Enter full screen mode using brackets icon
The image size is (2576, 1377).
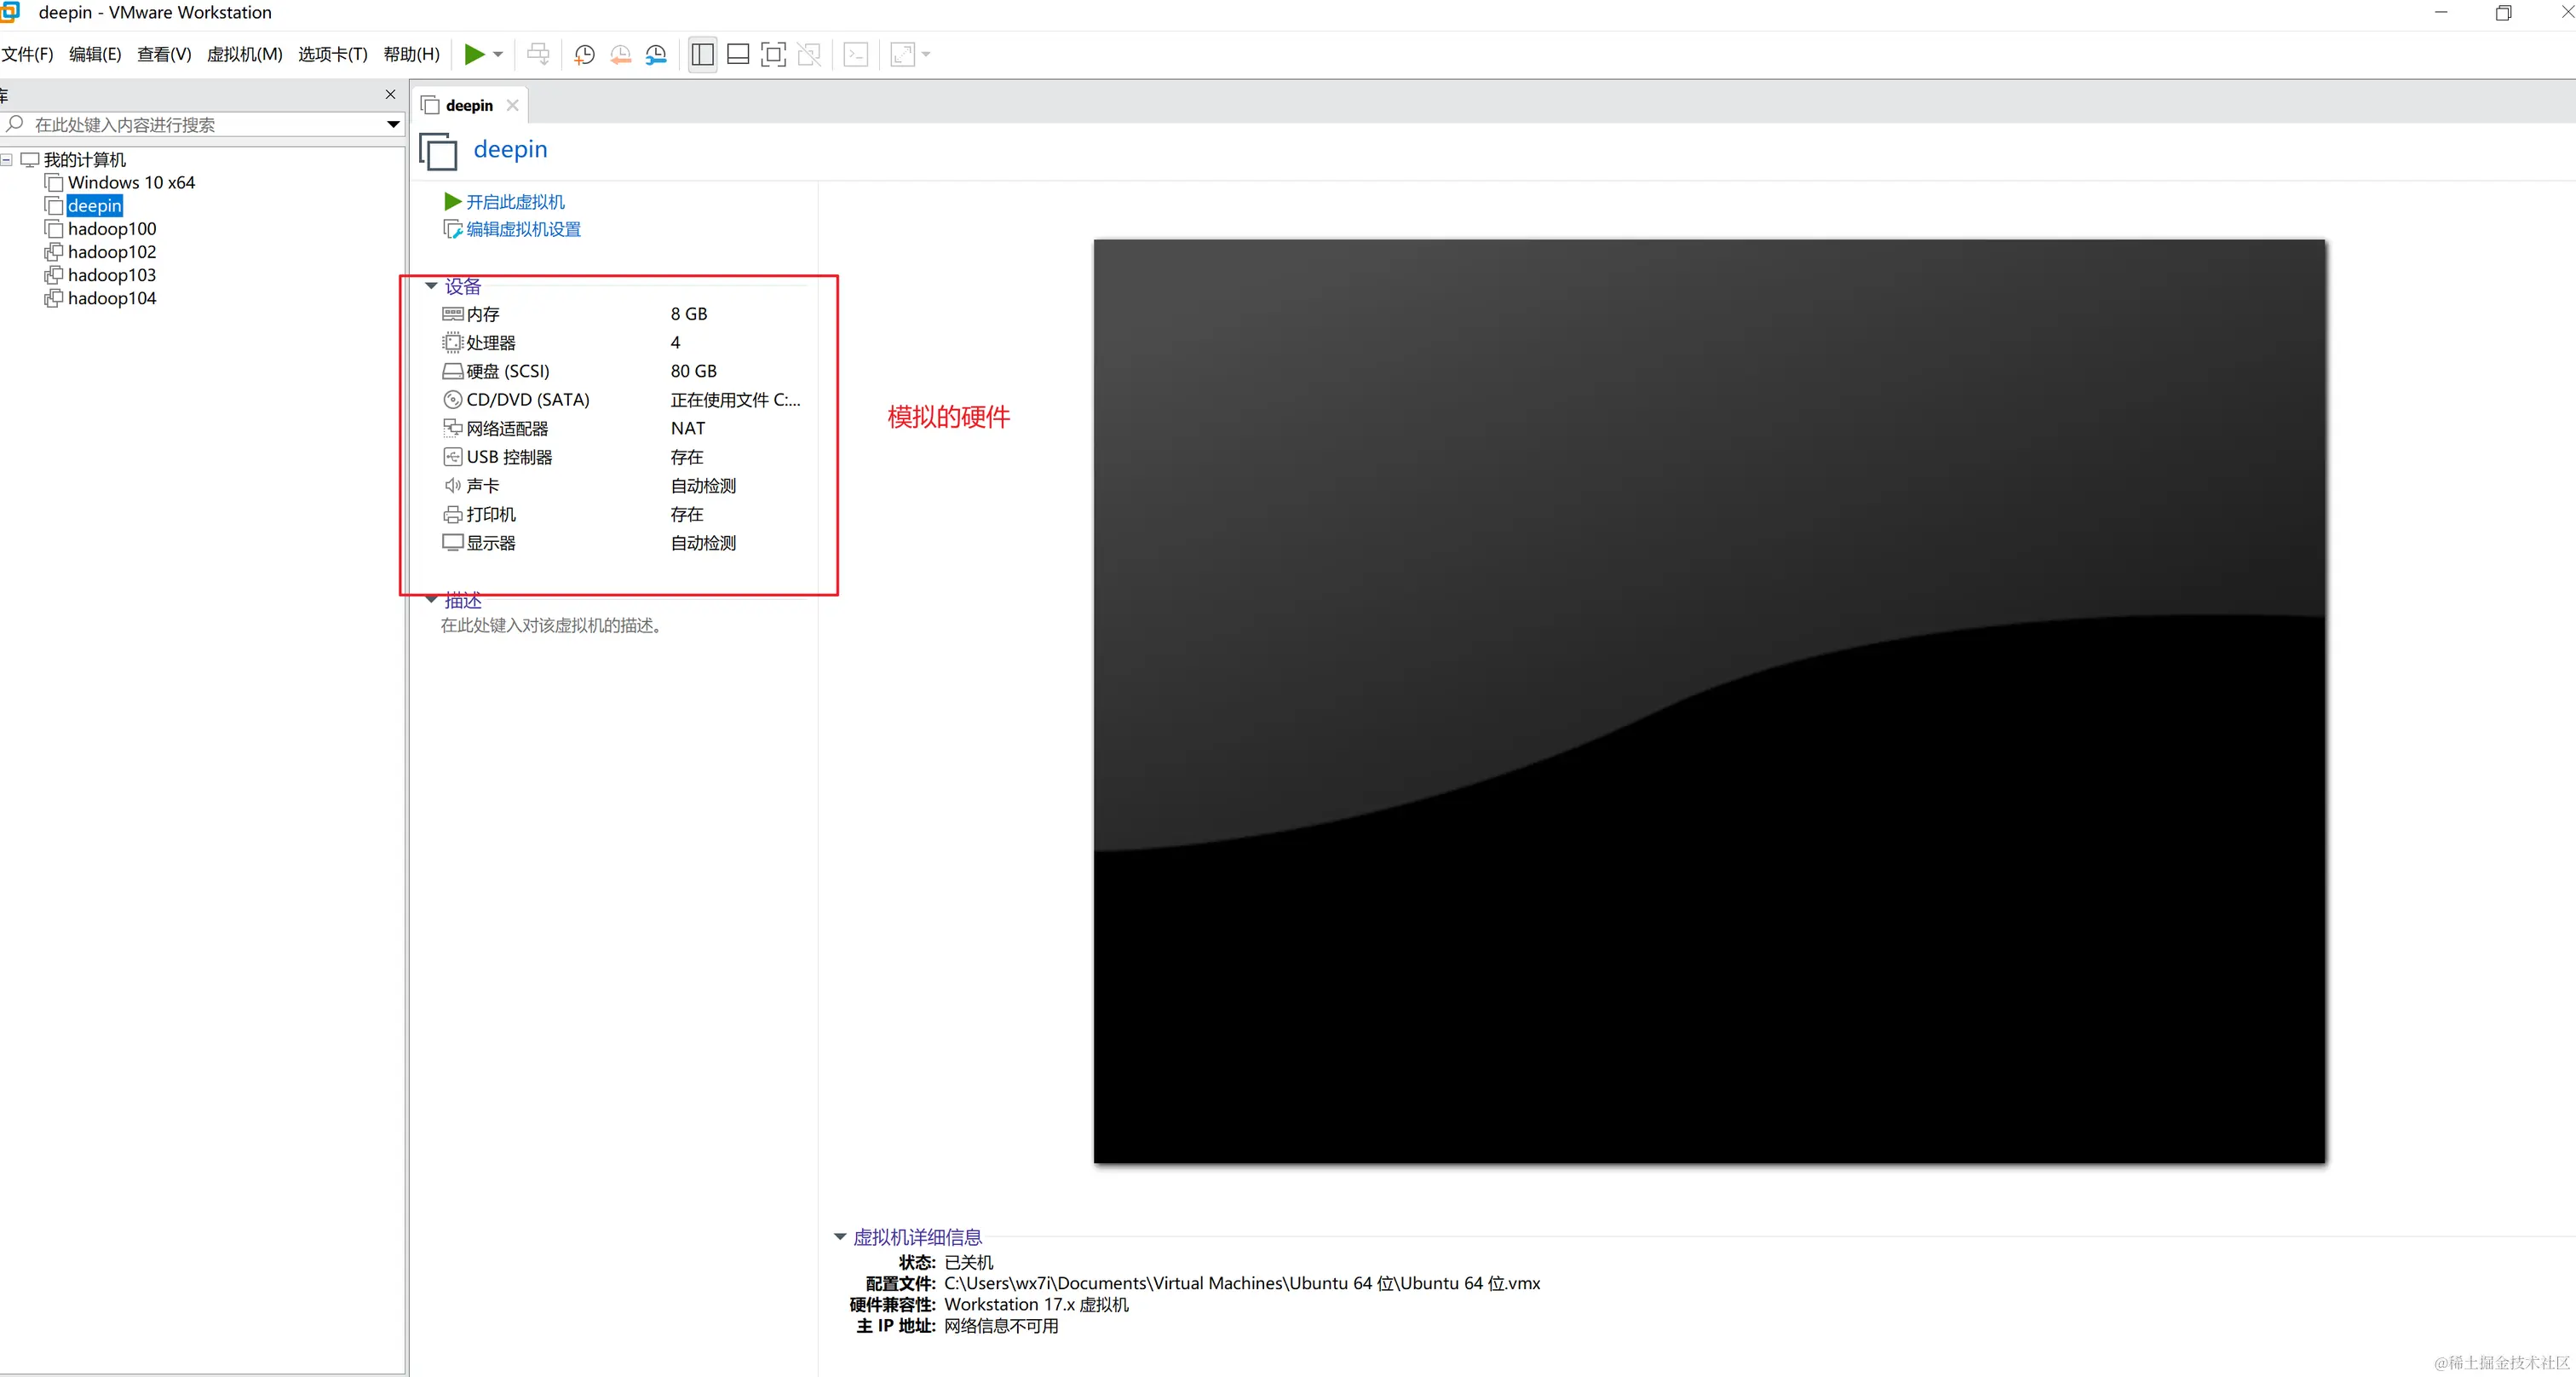click(x=773, y=54)
